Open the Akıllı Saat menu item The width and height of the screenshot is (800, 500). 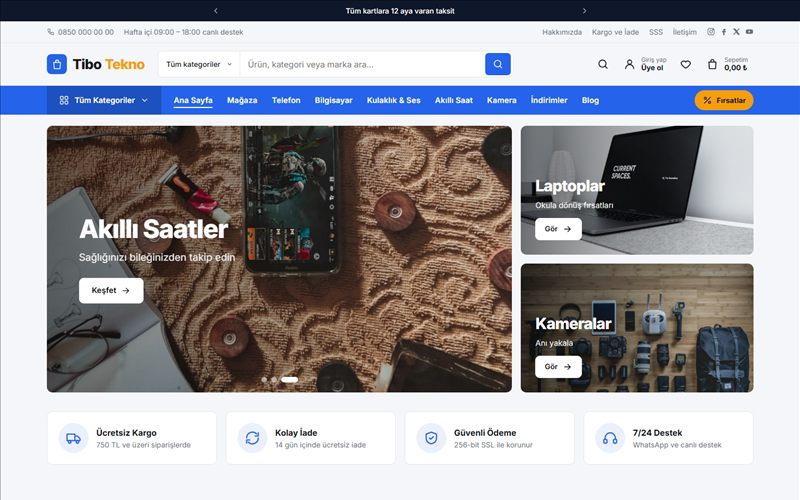(454, 100)
